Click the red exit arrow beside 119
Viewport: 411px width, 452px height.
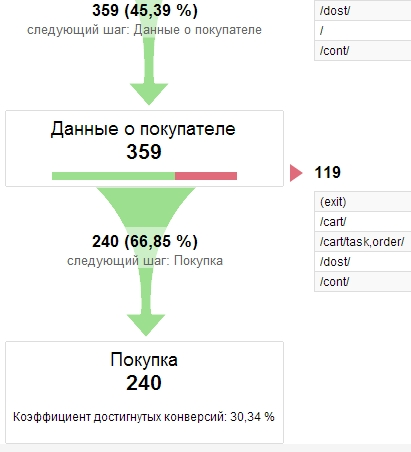click(296, 173)
